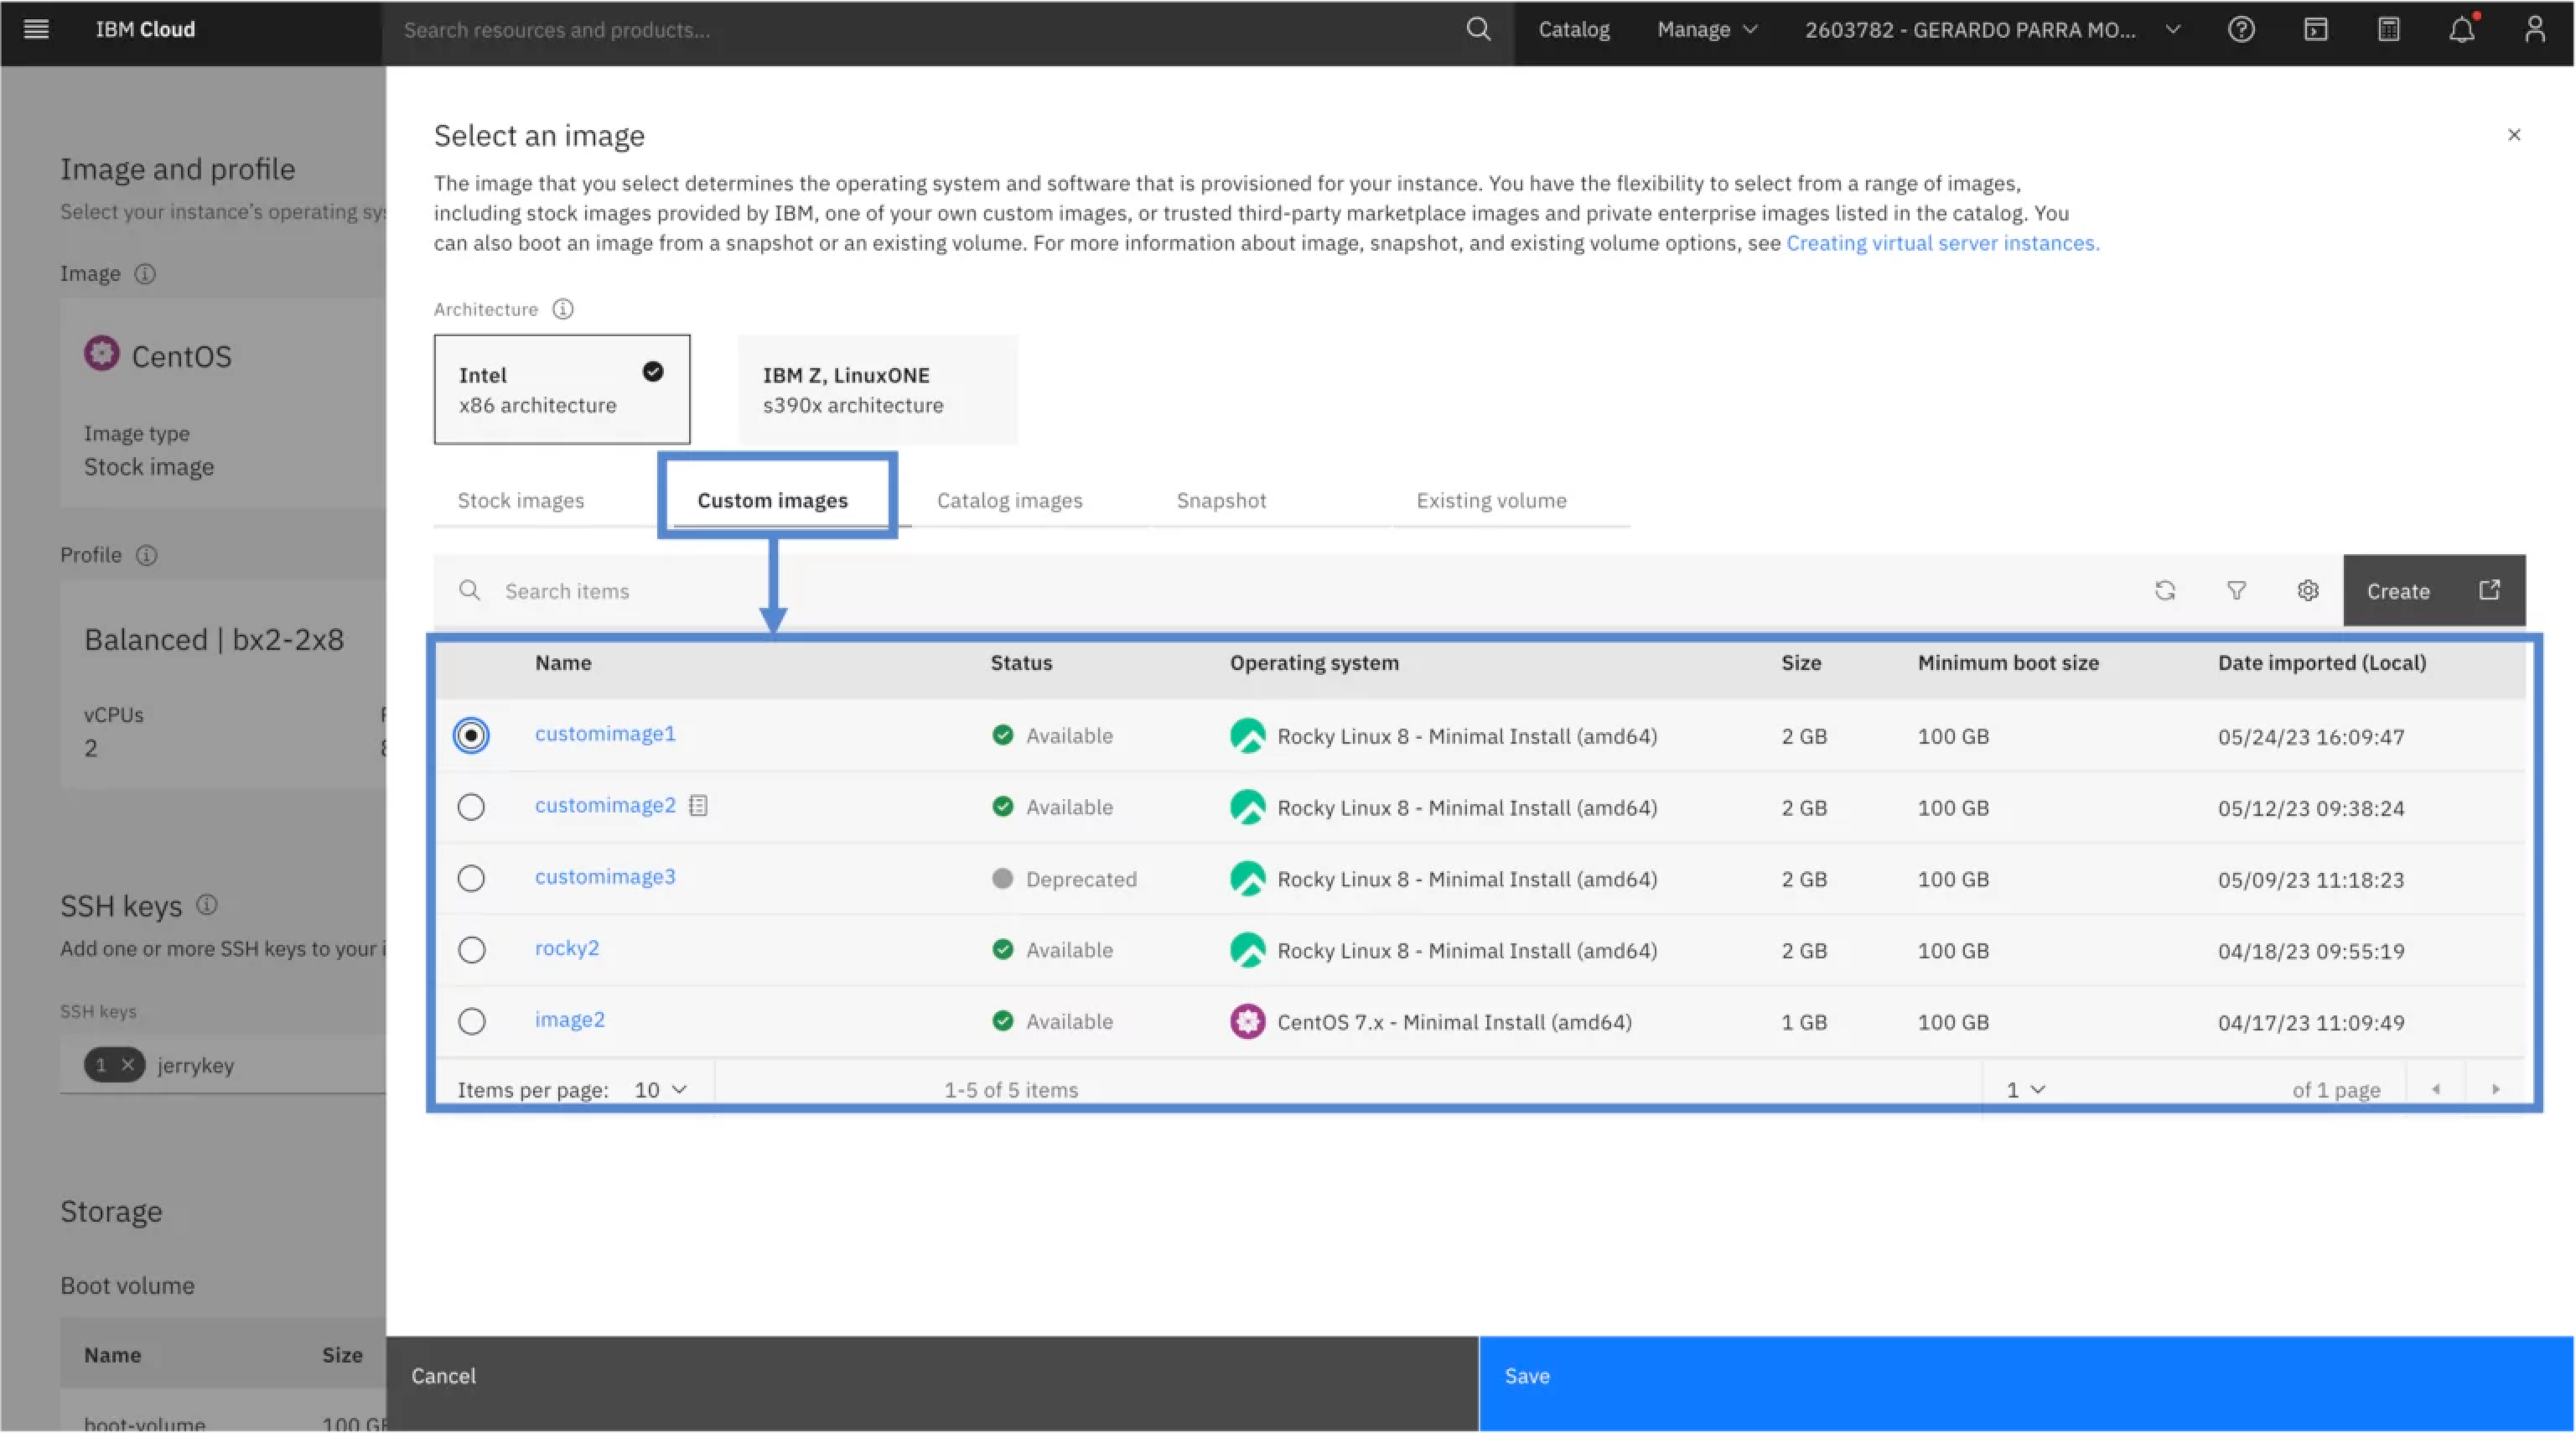Viewport: 2576px width, 1433px height.
Task: Sort by Date imported (Local) column header
Action: [x=2321, y=662]
